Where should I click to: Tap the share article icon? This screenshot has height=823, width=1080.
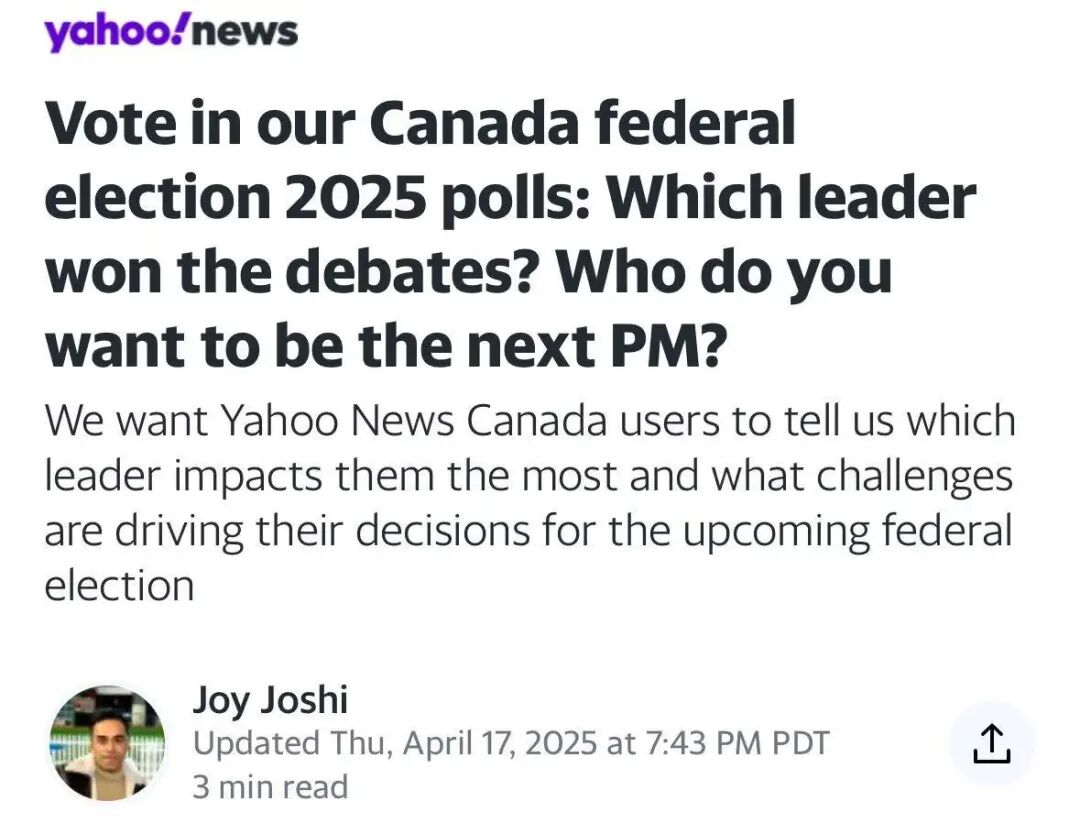pos(991,744)
